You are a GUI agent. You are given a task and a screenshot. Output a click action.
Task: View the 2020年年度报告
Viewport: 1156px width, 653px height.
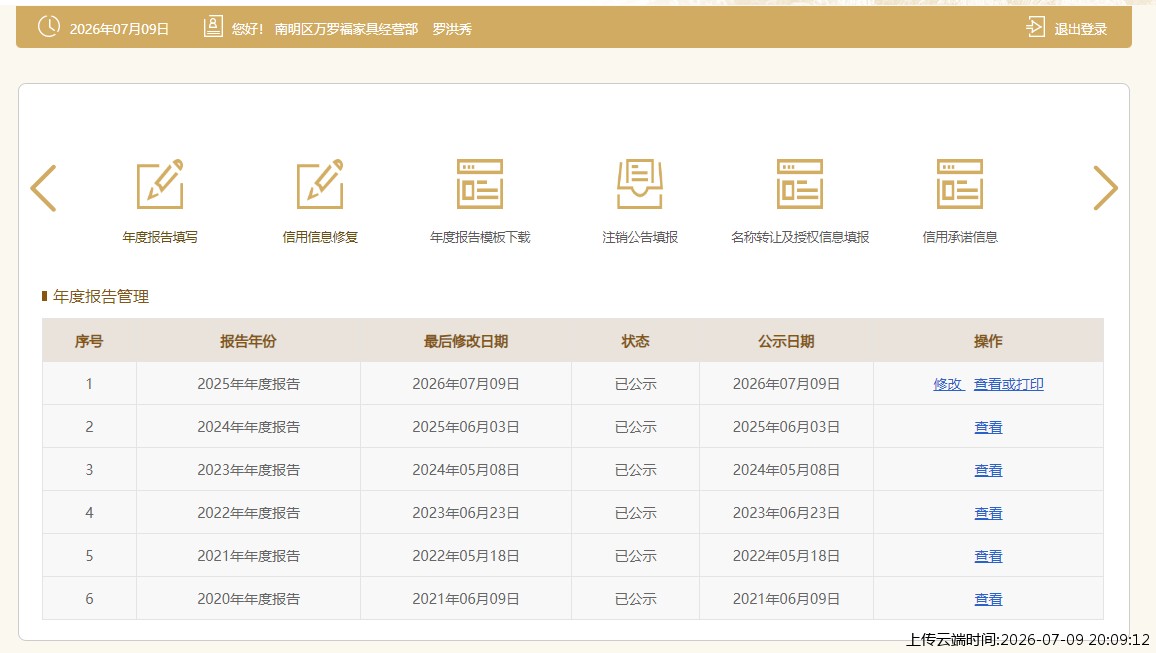pyautogui.click(x=988, y=599)
